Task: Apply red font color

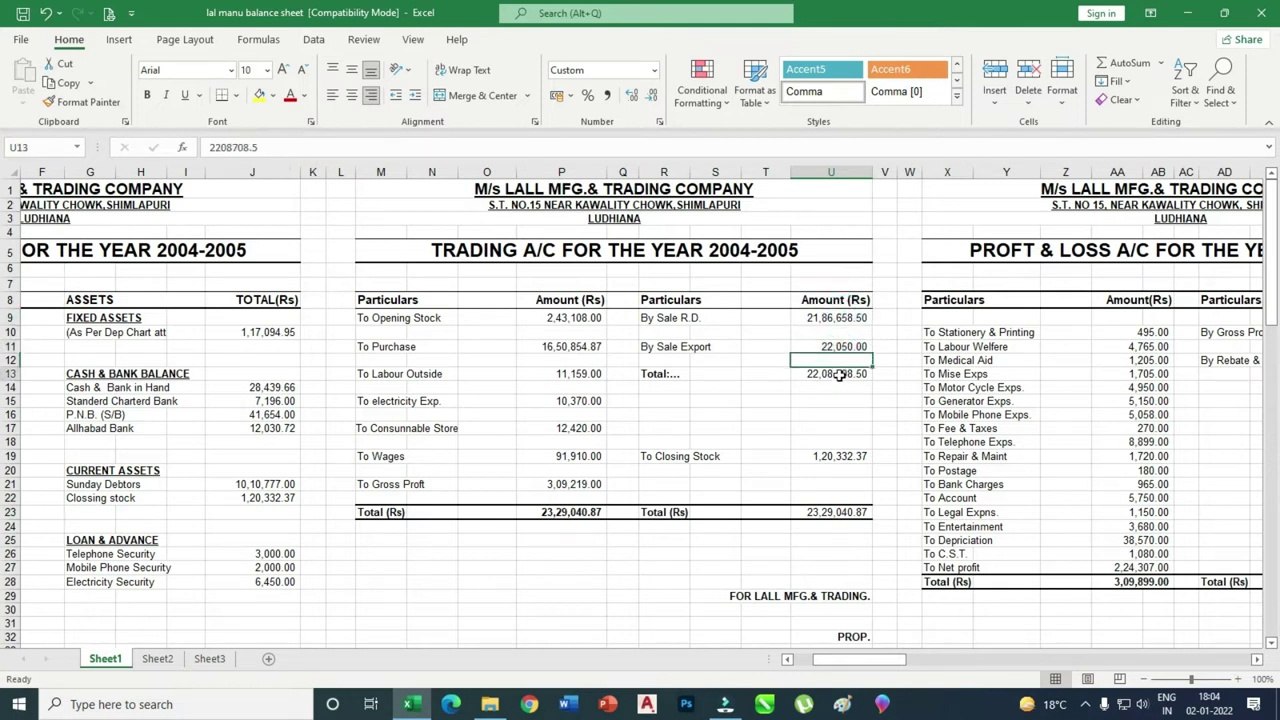Action: click(x=290, y=95)
